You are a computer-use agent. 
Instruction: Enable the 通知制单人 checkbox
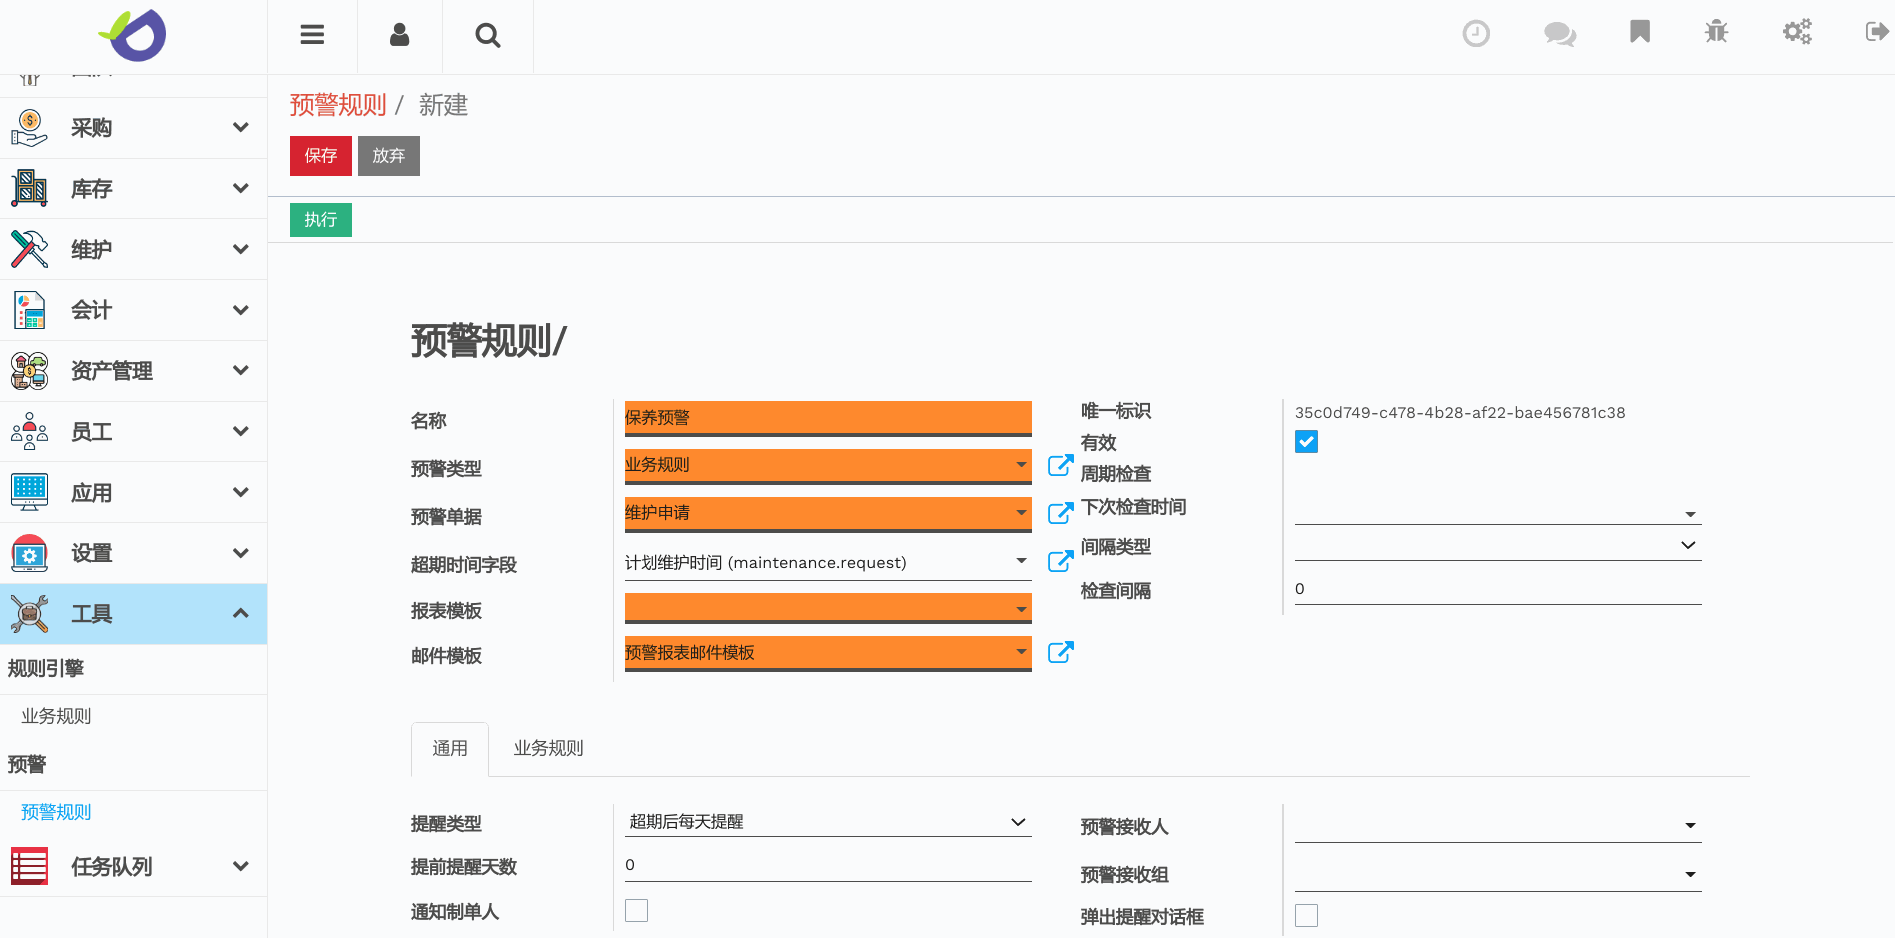636,910
